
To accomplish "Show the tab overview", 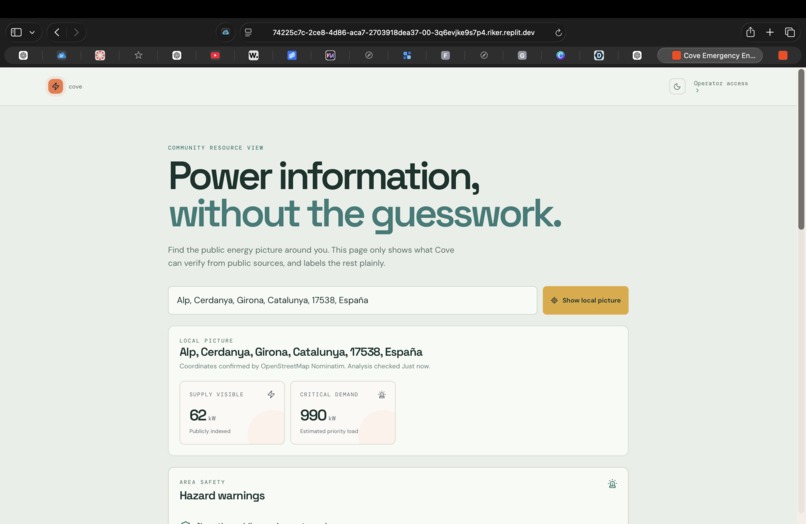I will click(x=790, y=32).
